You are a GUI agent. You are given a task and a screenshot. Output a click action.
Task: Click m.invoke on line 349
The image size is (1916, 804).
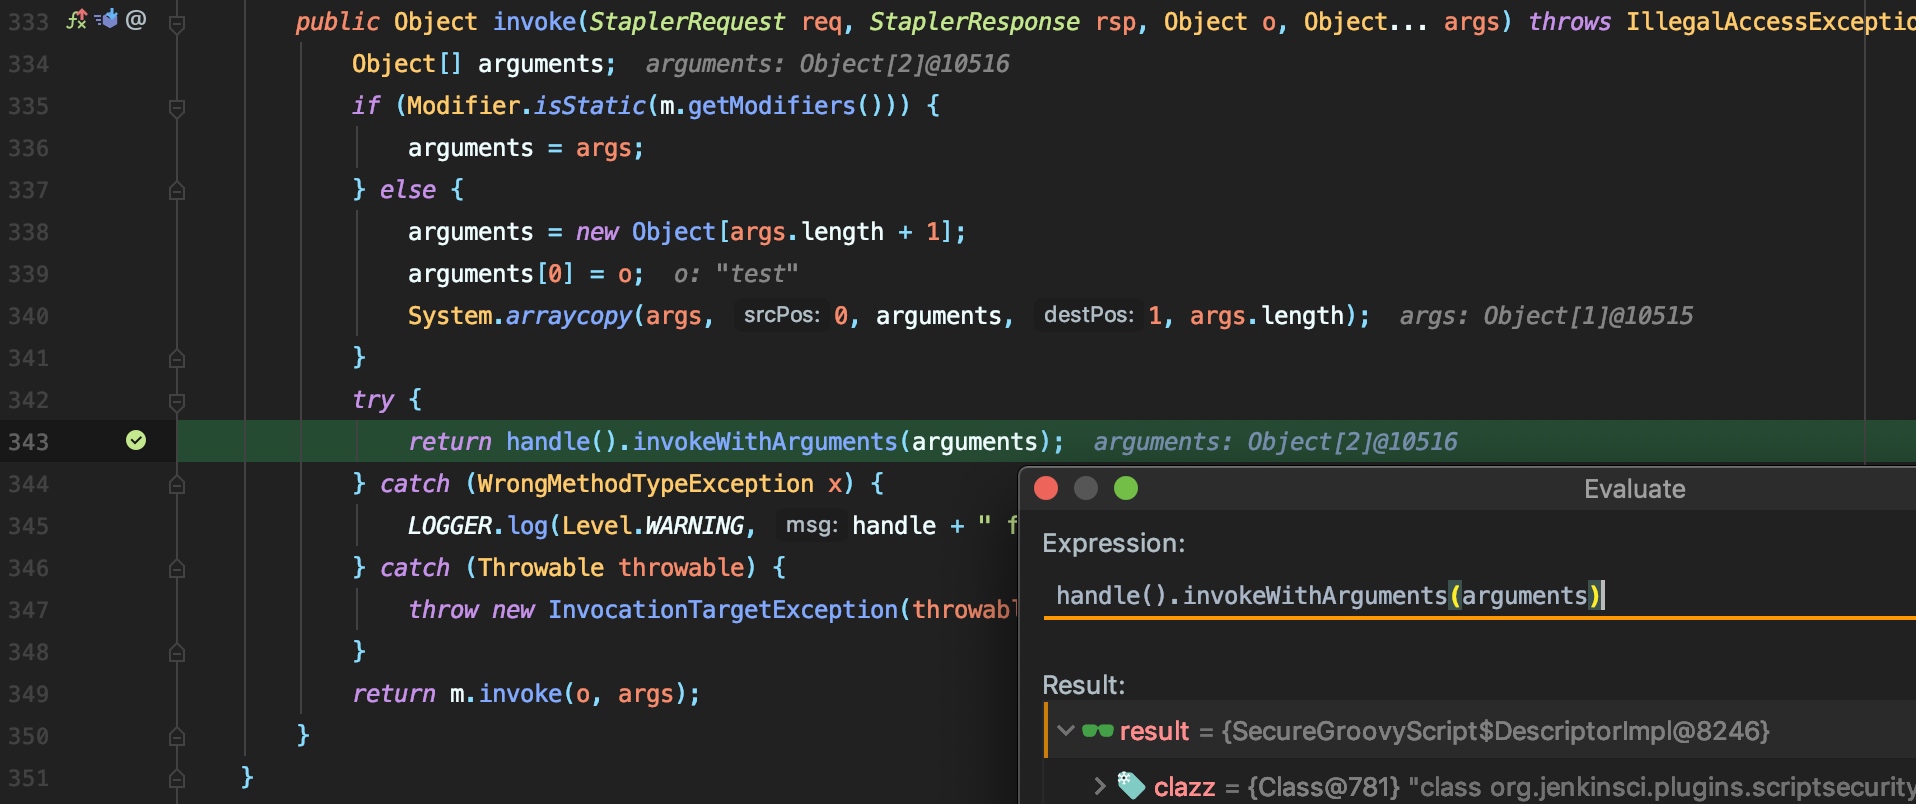pyautogui.click(x=506, y=694)
